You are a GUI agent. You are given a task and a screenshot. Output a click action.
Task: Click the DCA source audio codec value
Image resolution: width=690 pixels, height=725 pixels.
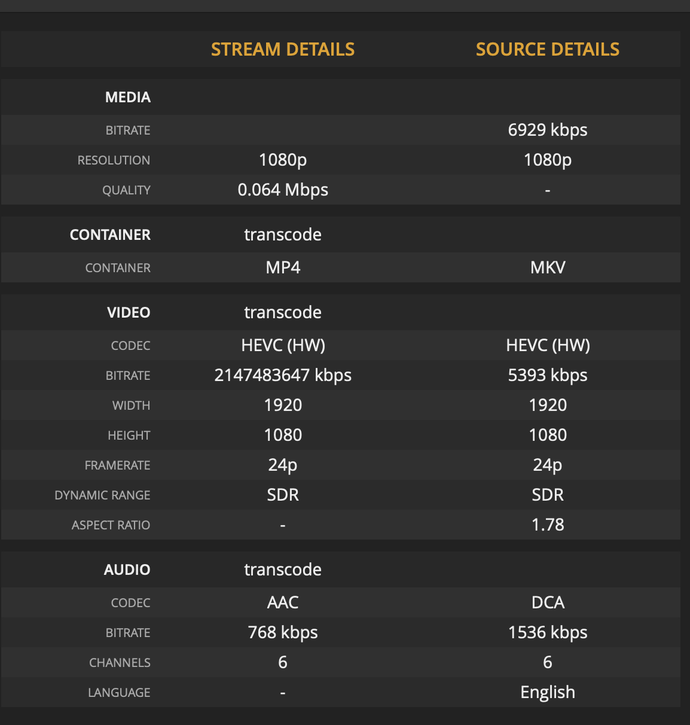click(x=547, y=603)
